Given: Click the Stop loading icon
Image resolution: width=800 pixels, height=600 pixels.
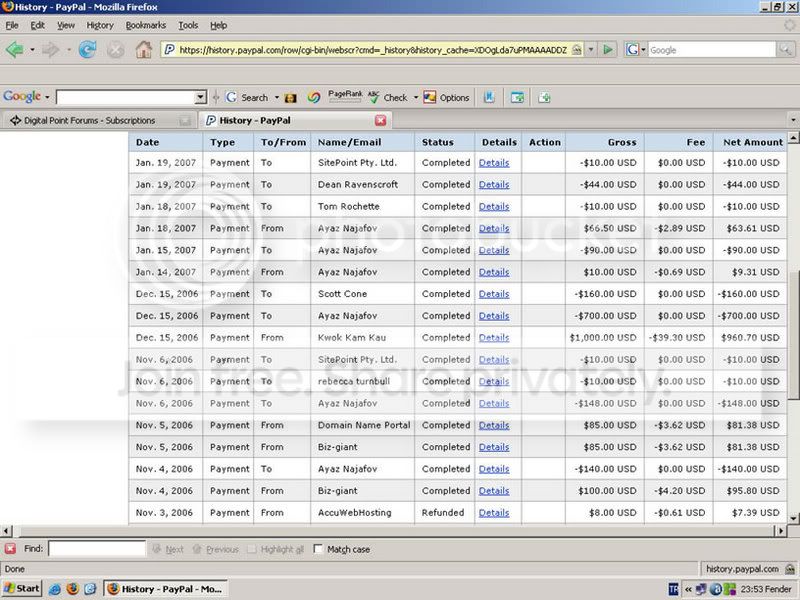Looking at the screenshot, I should click(116, 50).
